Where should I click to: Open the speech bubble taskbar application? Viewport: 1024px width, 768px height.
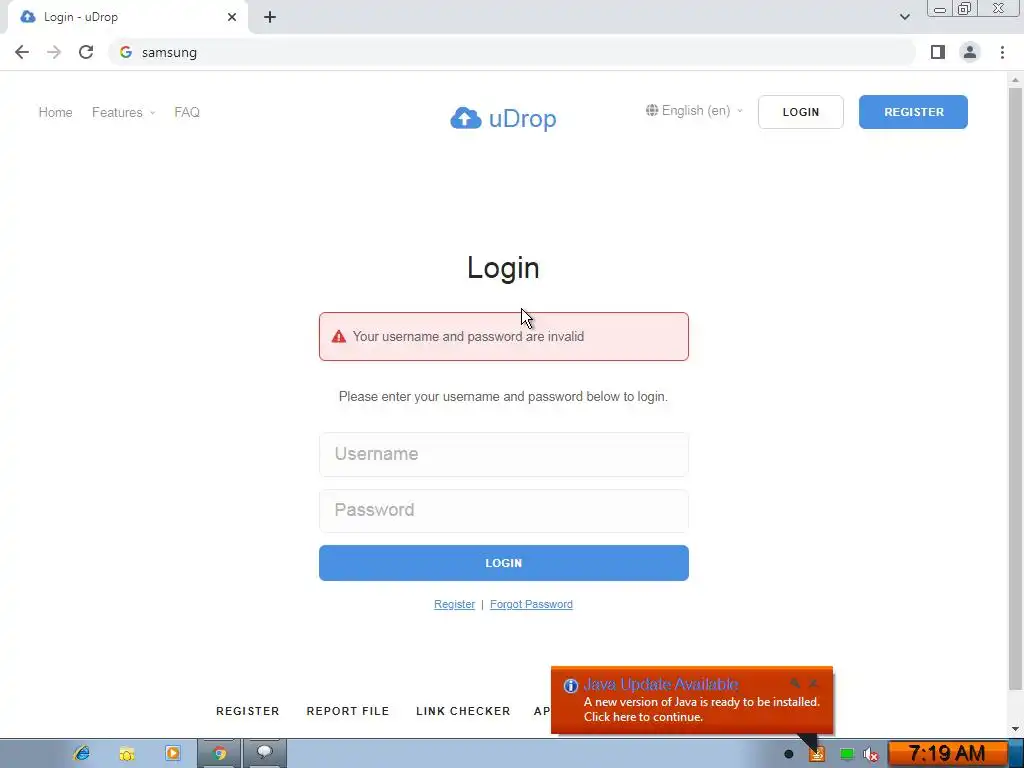(264, 754)
